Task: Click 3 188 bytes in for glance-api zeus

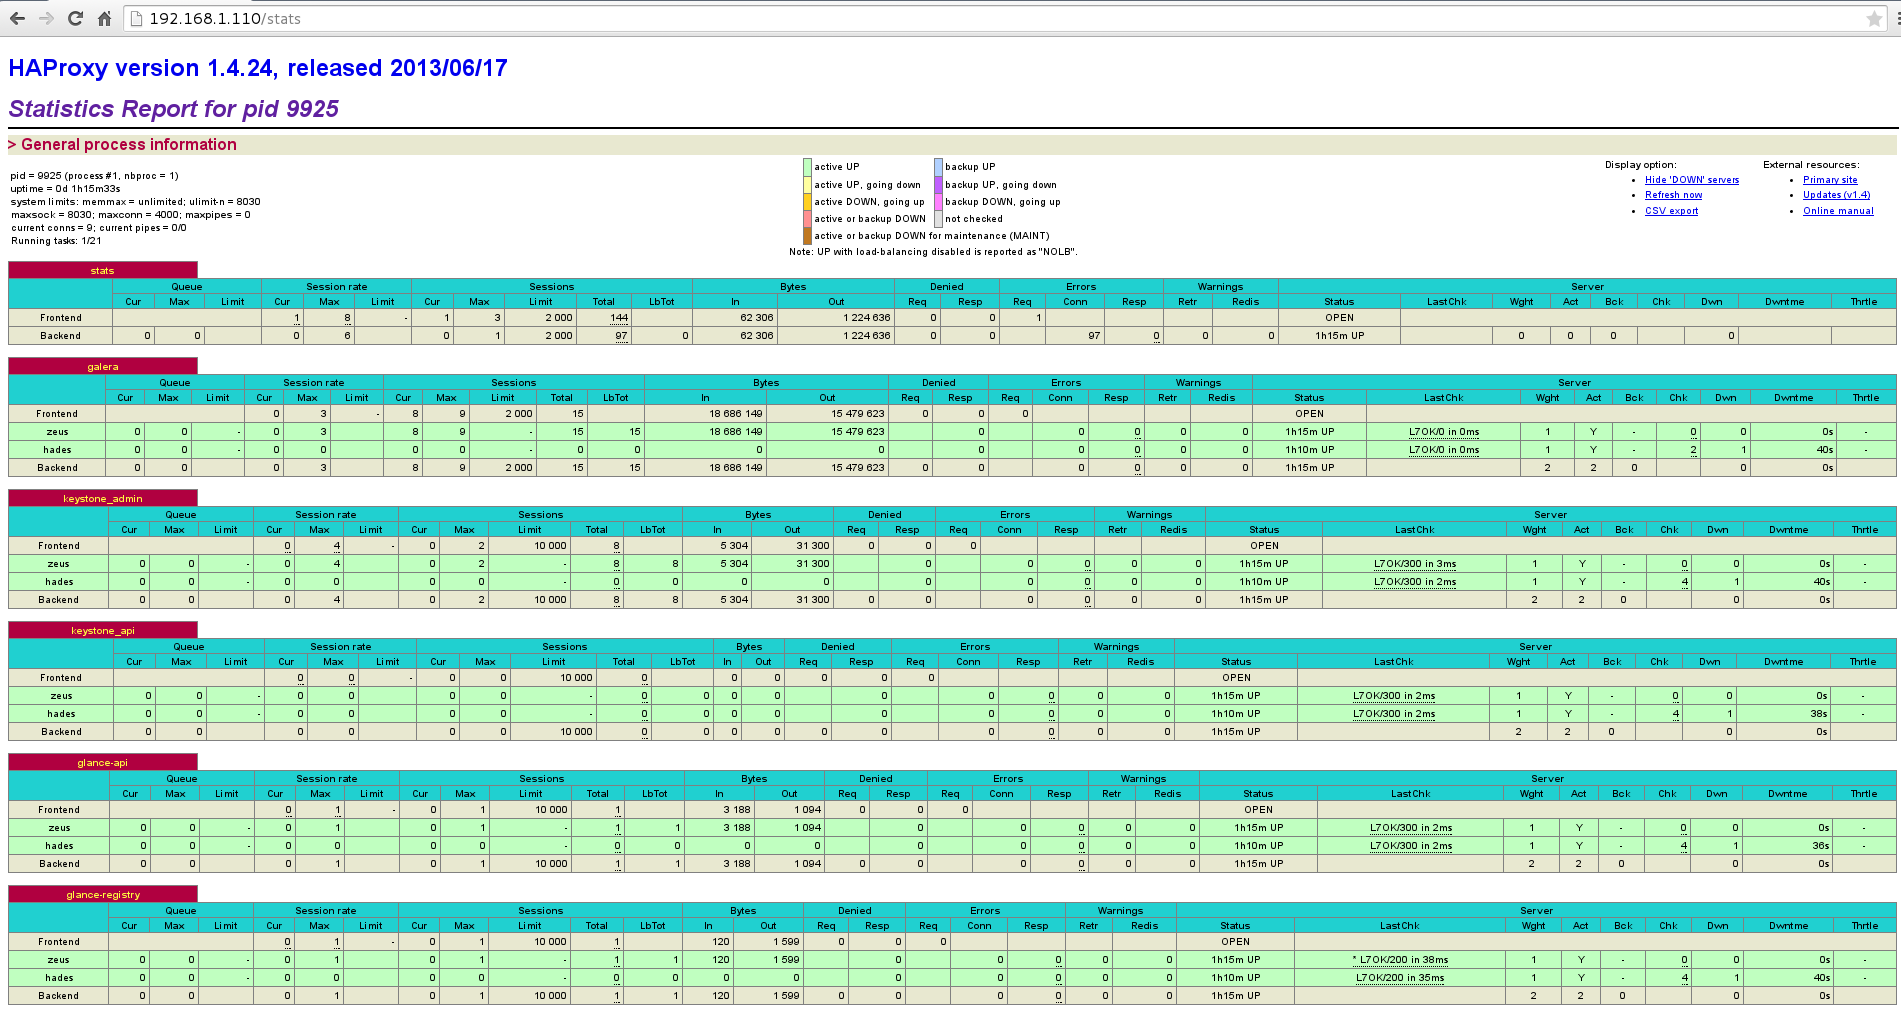Action: point(736,828)
